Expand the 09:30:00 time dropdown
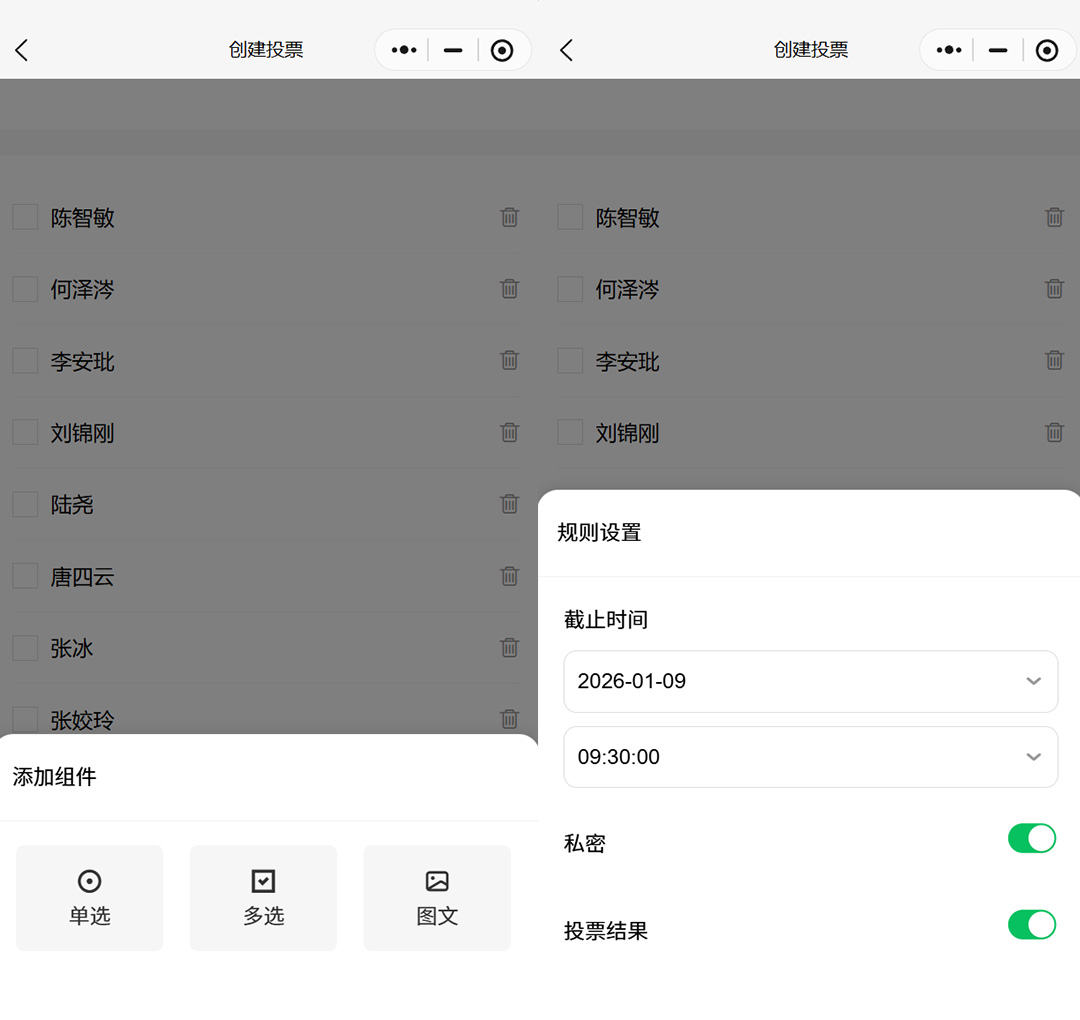This screenshot has width=1080, height=1020. click(810, 757)
